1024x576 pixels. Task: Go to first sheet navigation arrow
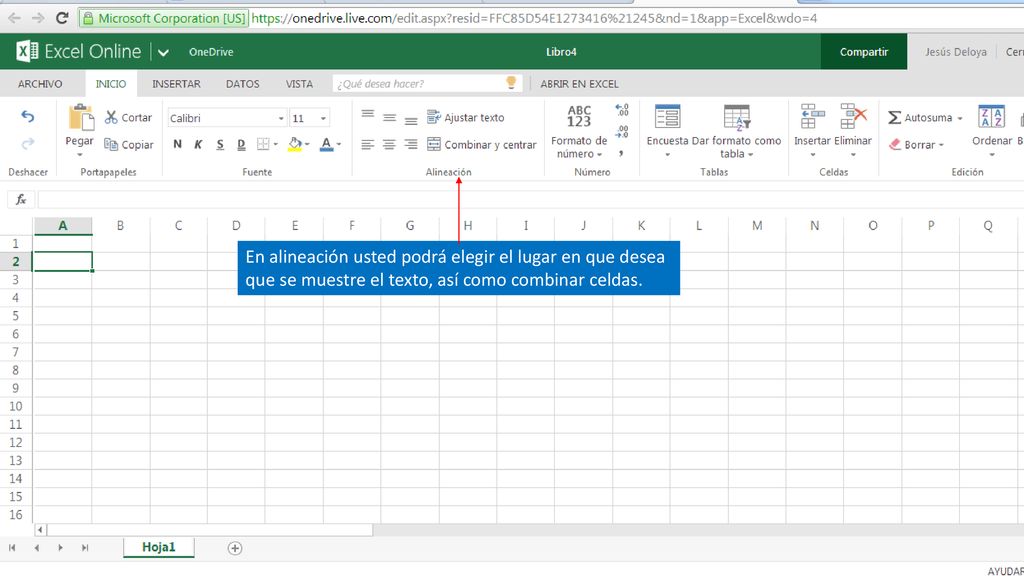click(x=12, y=548)
